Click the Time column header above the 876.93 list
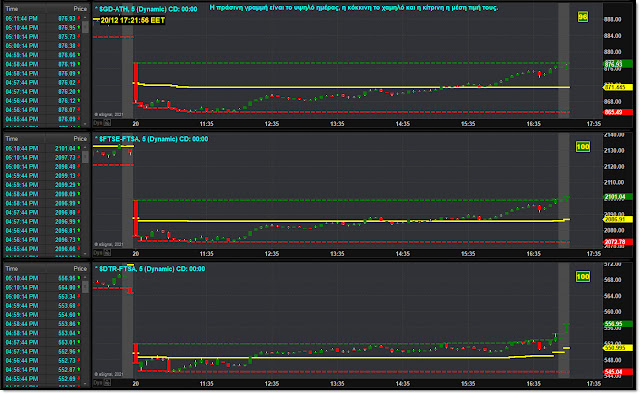Viewport: 640px width, 394px height. pos(12,9)
